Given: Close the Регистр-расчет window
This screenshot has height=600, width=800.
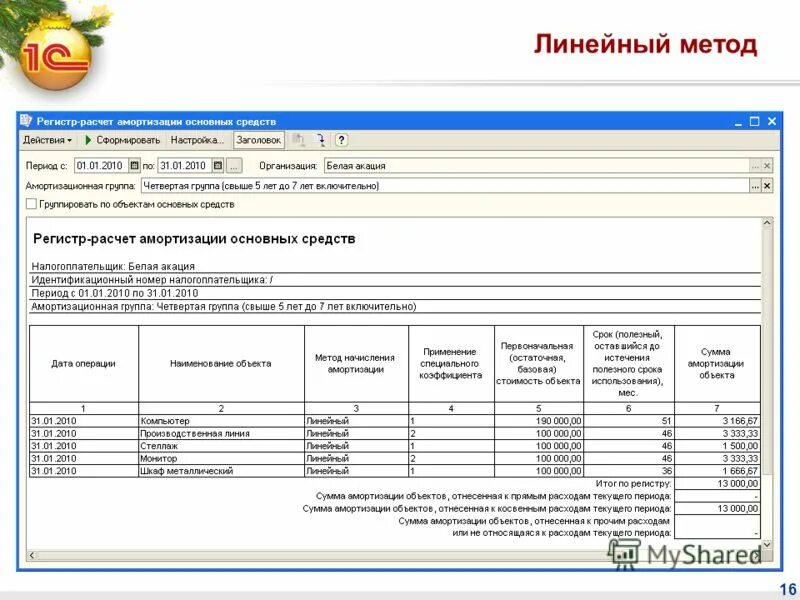Looking at the screenshot, I should tap(771, 121).
